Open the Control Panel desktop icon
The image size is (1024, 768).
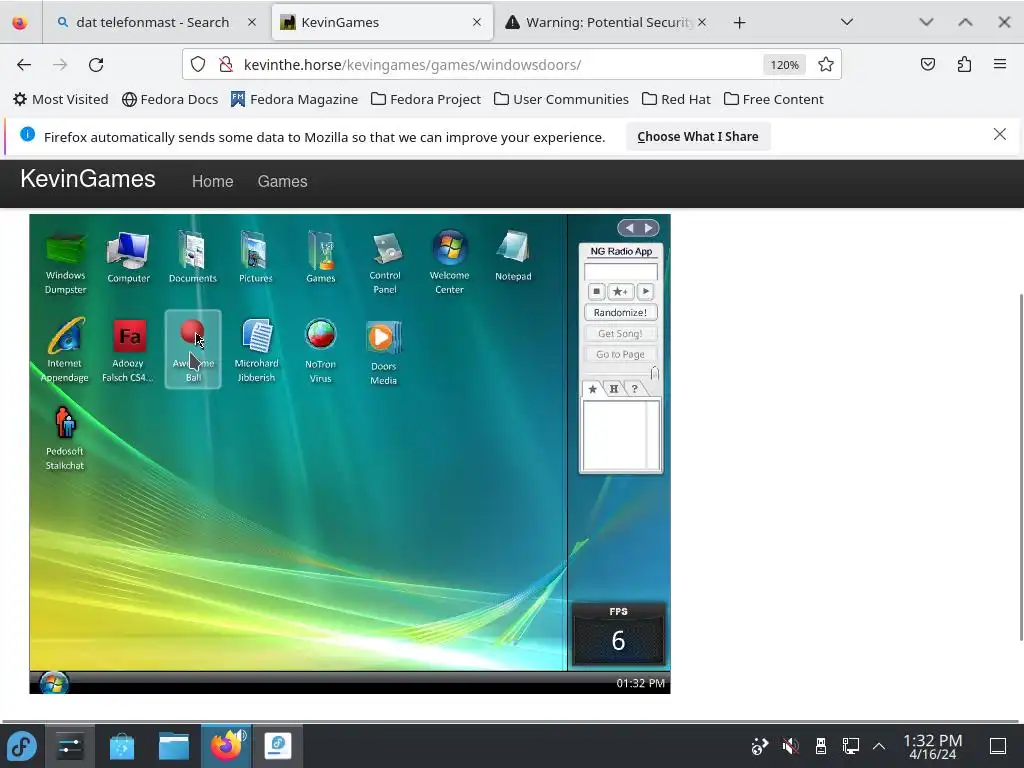385,263
